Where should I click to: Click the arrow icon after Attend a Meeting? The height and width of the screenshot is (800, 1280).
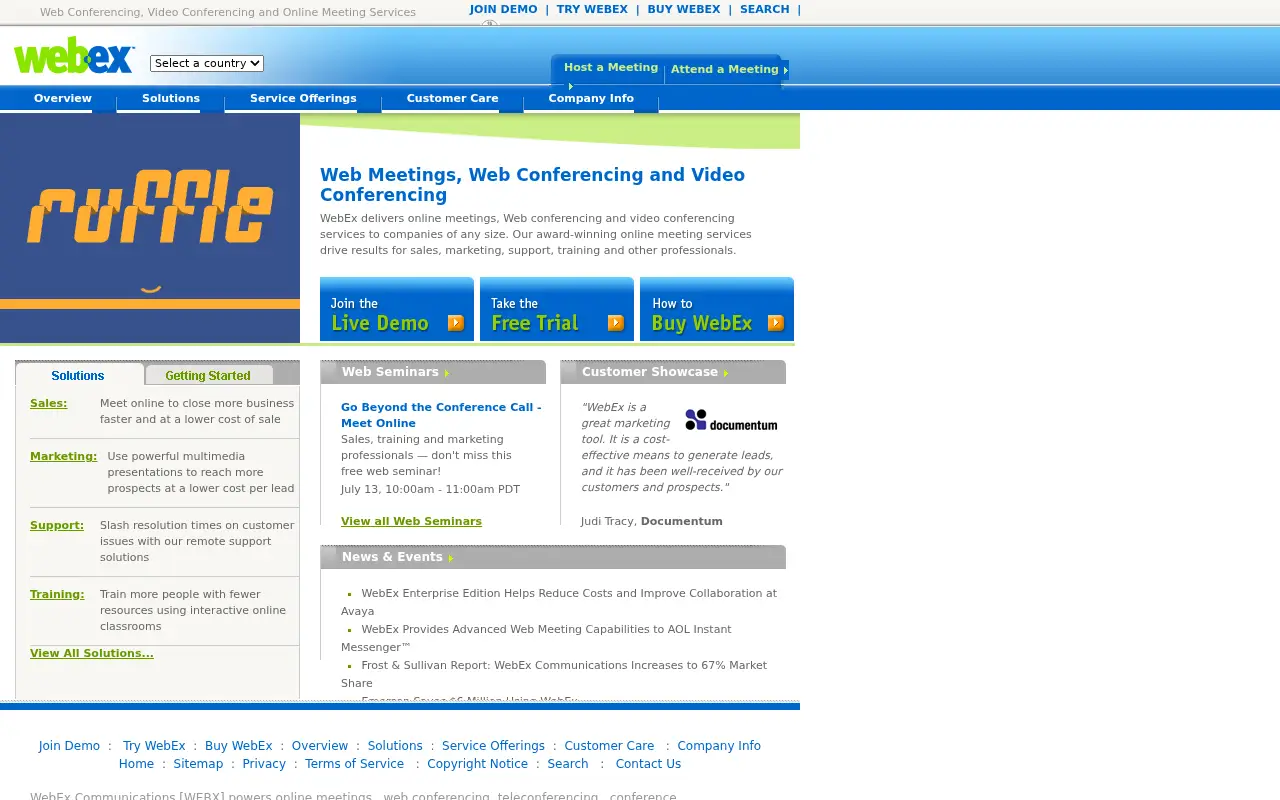(786, 70)
